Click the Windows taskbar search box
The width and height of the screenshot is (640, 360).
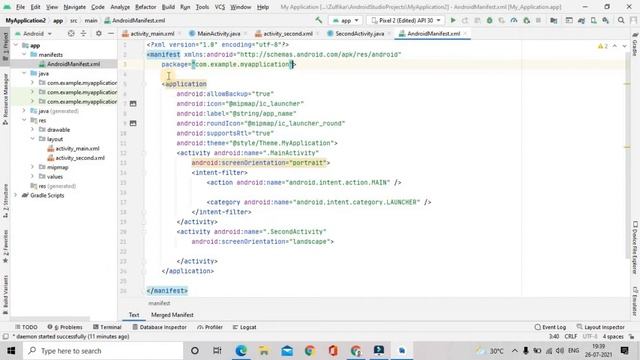(x=103, y=351)
